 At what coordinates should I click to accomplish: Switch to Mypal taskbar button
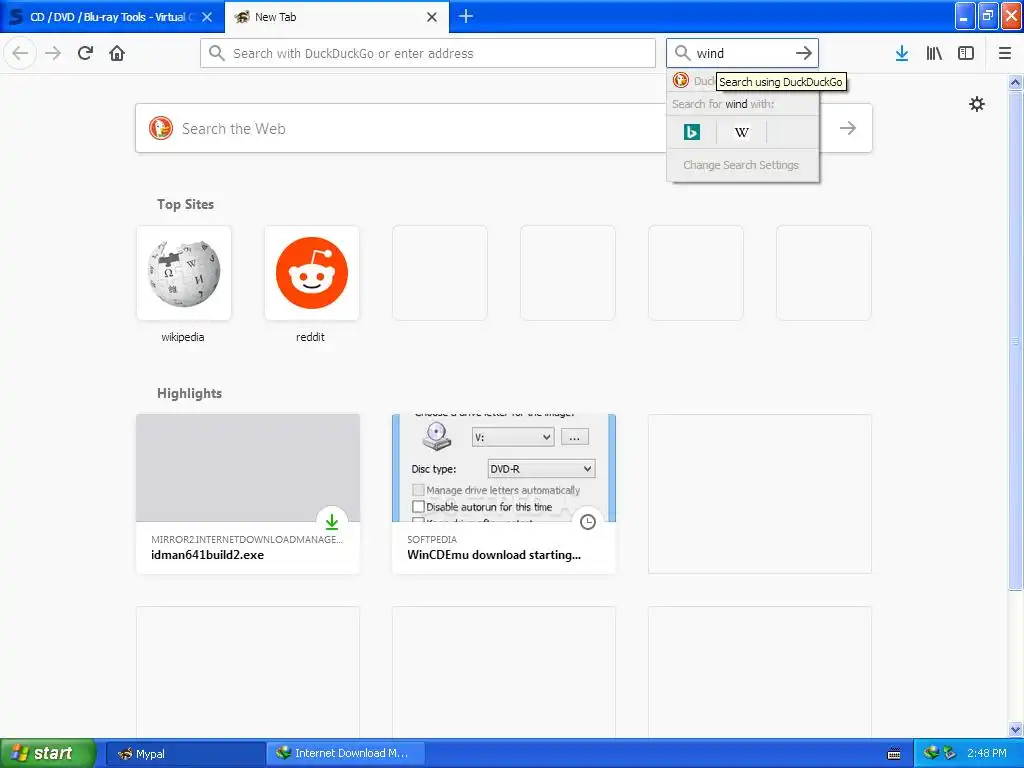(x=185, y=753)
